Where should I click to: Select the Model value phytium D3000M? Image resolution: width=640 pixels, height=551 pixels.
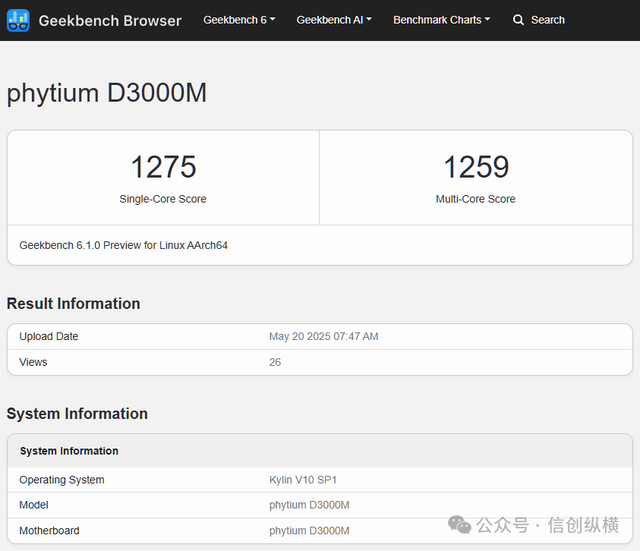[x=309, y=505]
